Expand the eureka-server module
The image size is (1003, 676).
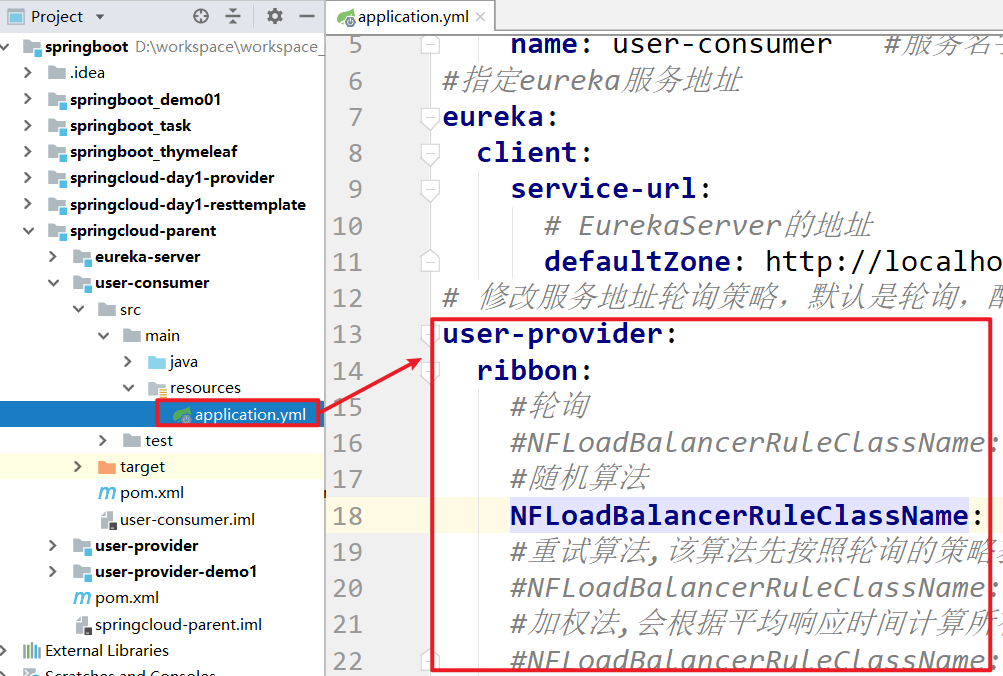[54, 257]
